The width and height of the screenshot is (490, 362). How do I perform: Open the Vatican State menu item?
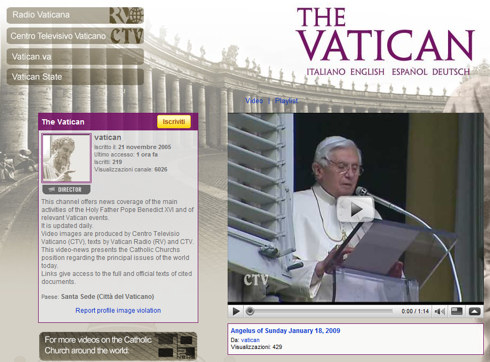click(x=75, y=77)
